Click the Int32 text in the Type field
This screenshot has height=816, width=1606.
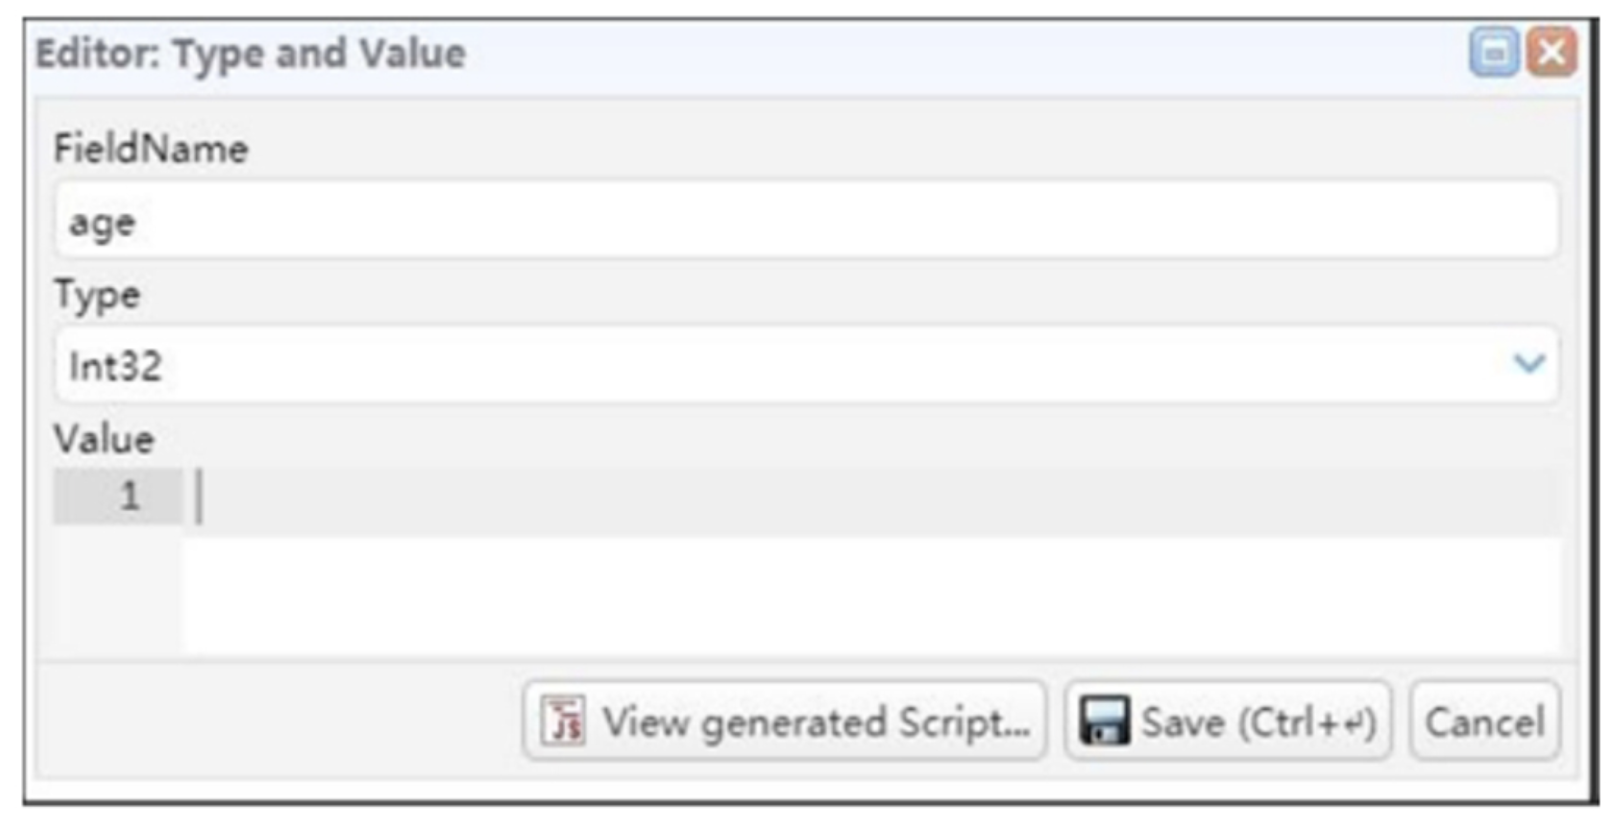(115, 366)
